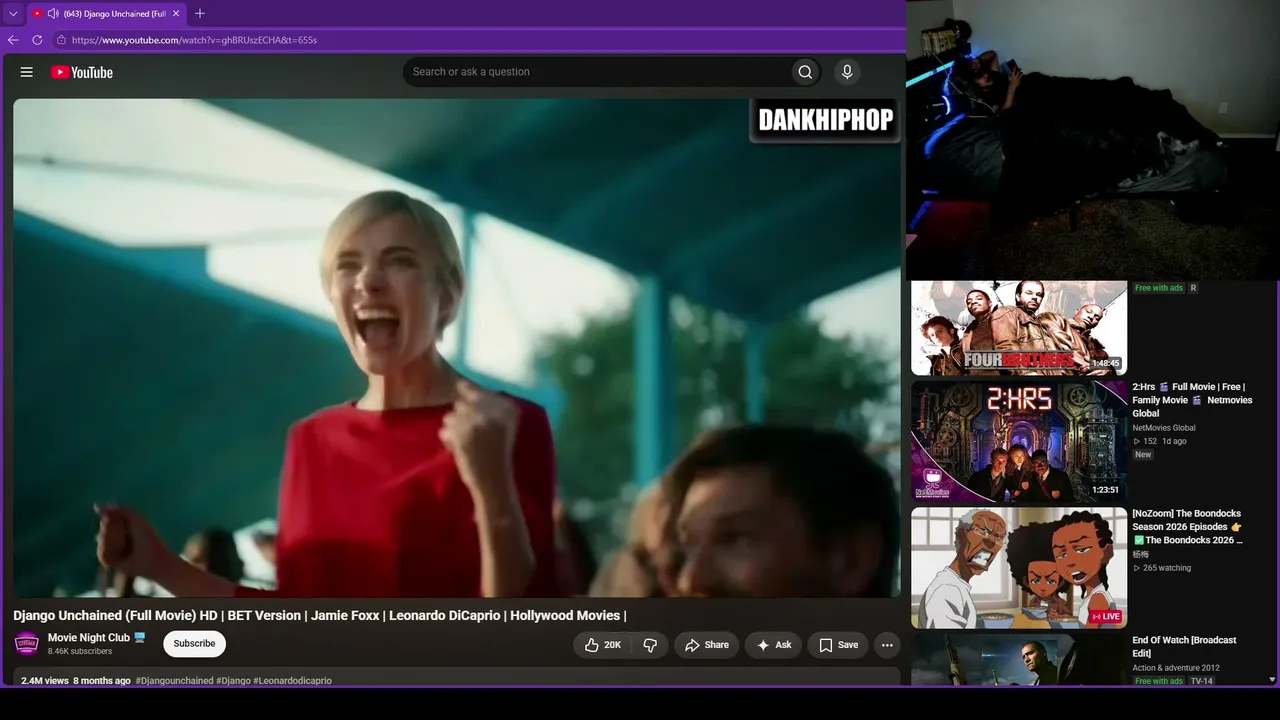Select the Django Unchained browser tab

click(106, 14)
